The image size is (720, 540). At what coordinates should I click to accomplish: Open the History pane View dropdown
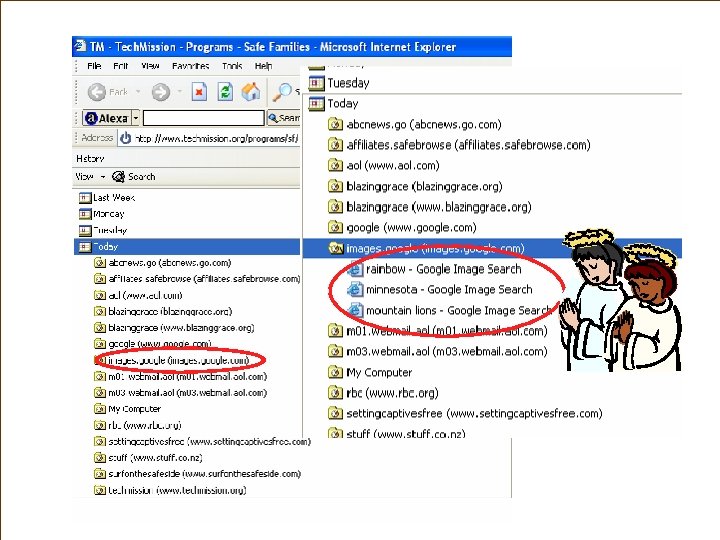click(90, 176)
